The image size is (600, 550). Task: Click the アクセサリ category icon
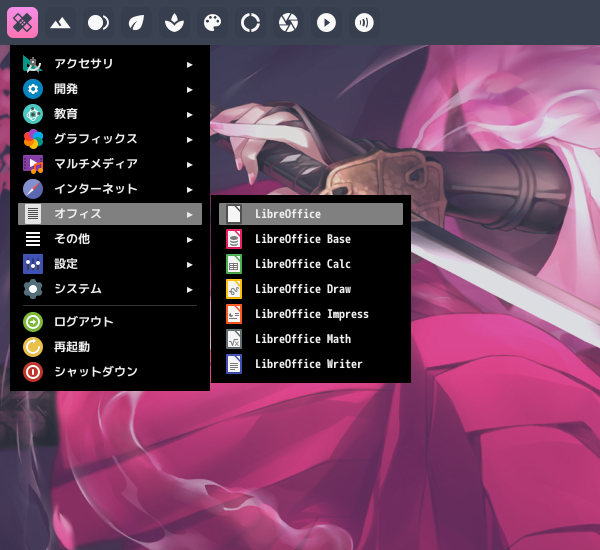pos(33,64)
